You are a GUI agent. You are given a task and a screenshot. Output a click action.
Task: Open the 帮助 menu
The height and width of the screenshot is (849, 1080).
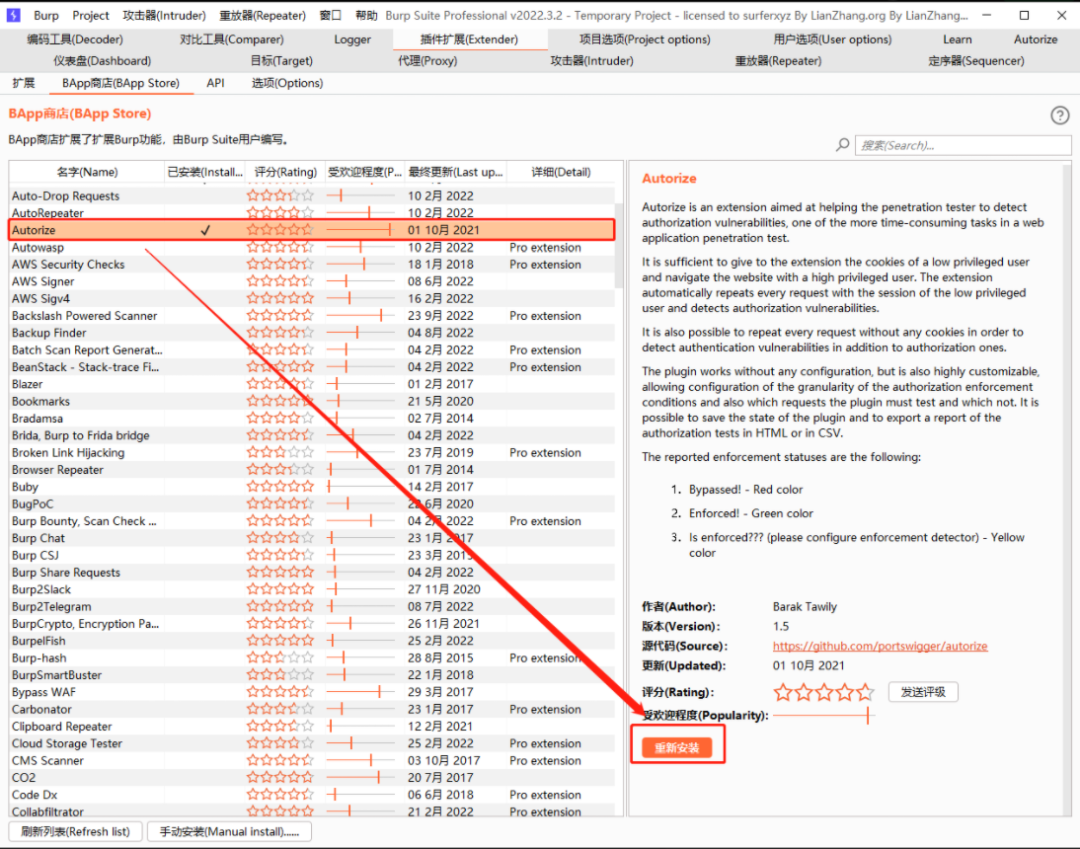[x=366, y=15]
